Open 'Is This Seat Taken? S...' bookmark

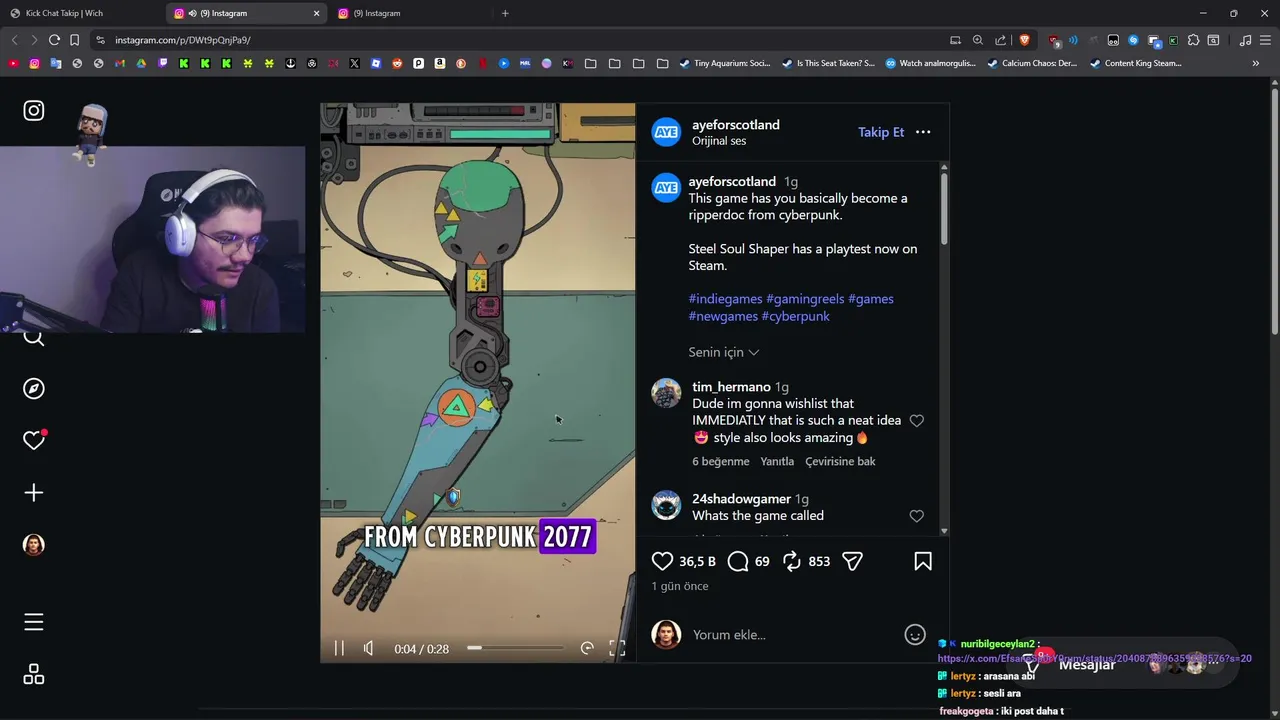click(828, 63)
